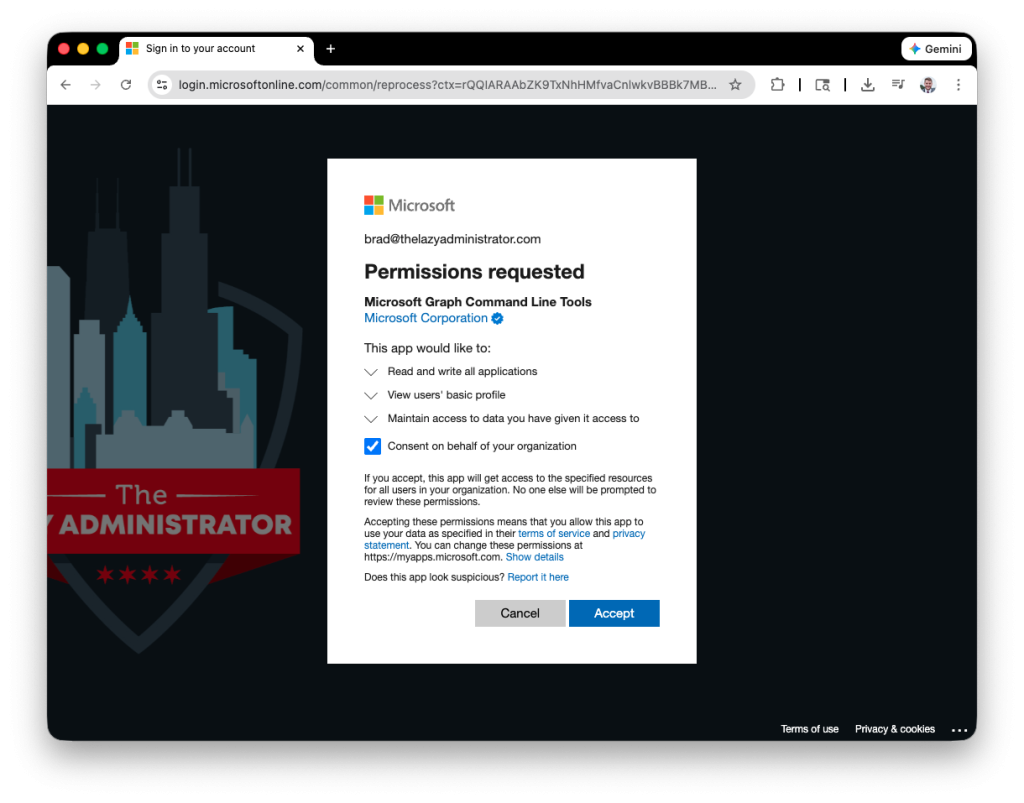Click the address bar URL field

[x=447, y=85]
